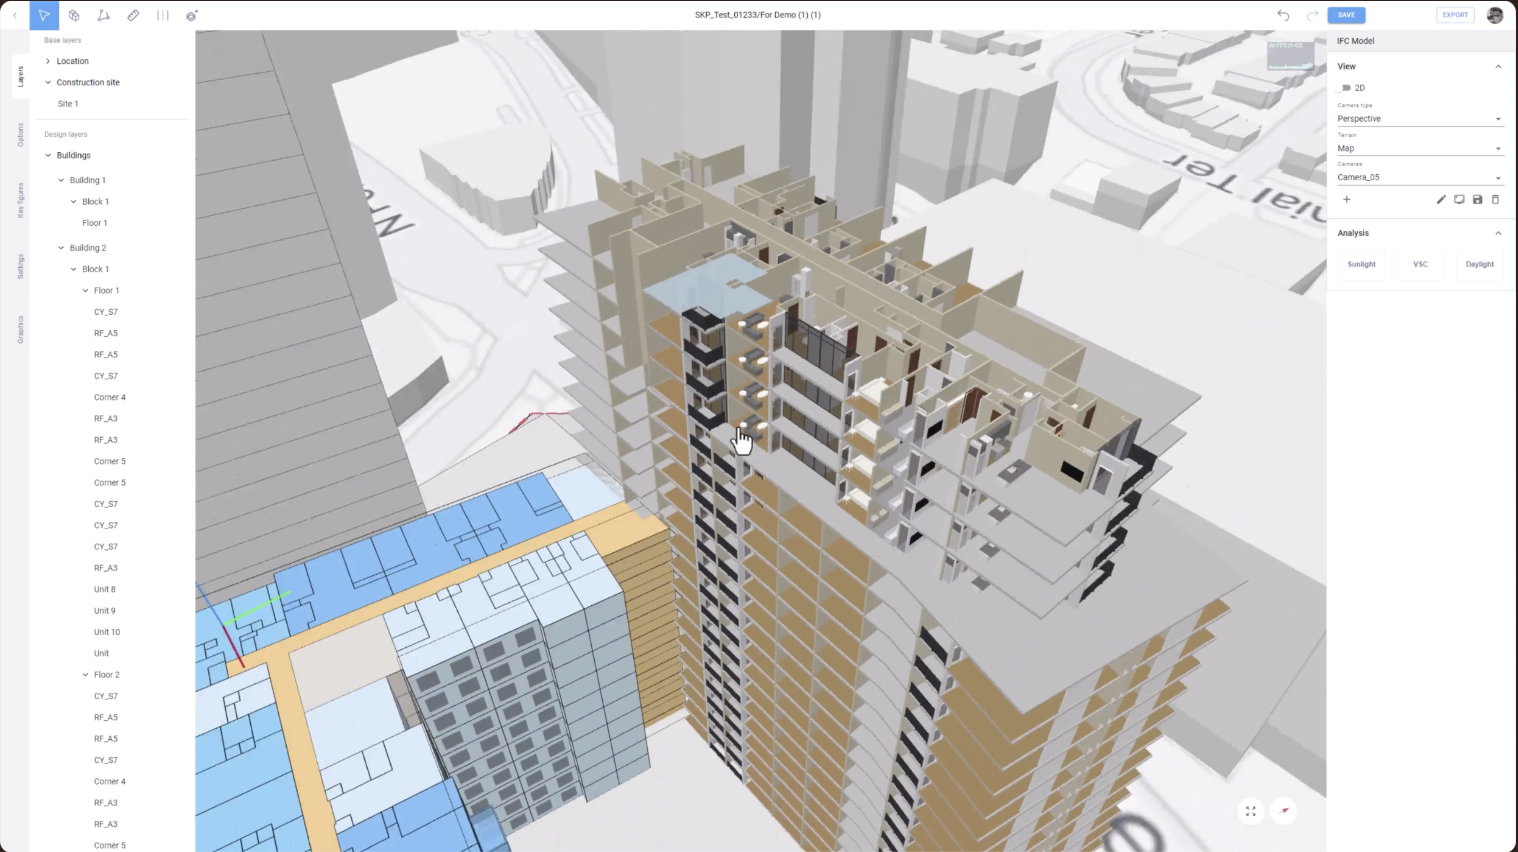Screen dimensions: 1518x852
Task: Edit the camera using the pencil icon
Action: pyautogui.click(x=1441, y=200)
